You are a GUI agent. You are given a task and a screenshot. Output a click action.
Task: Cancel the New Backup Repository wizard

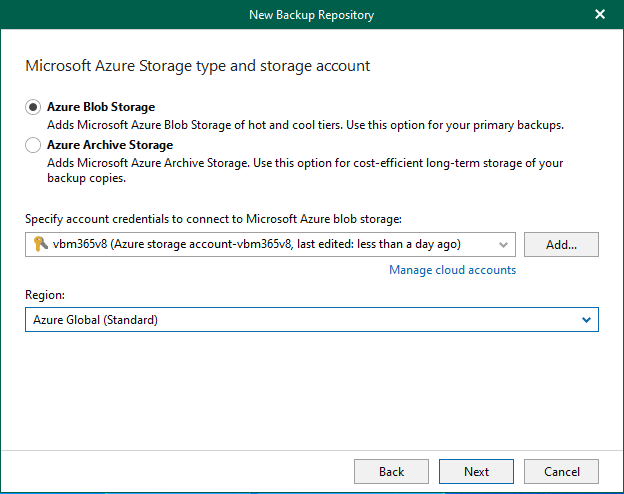(x=561, y=471)
